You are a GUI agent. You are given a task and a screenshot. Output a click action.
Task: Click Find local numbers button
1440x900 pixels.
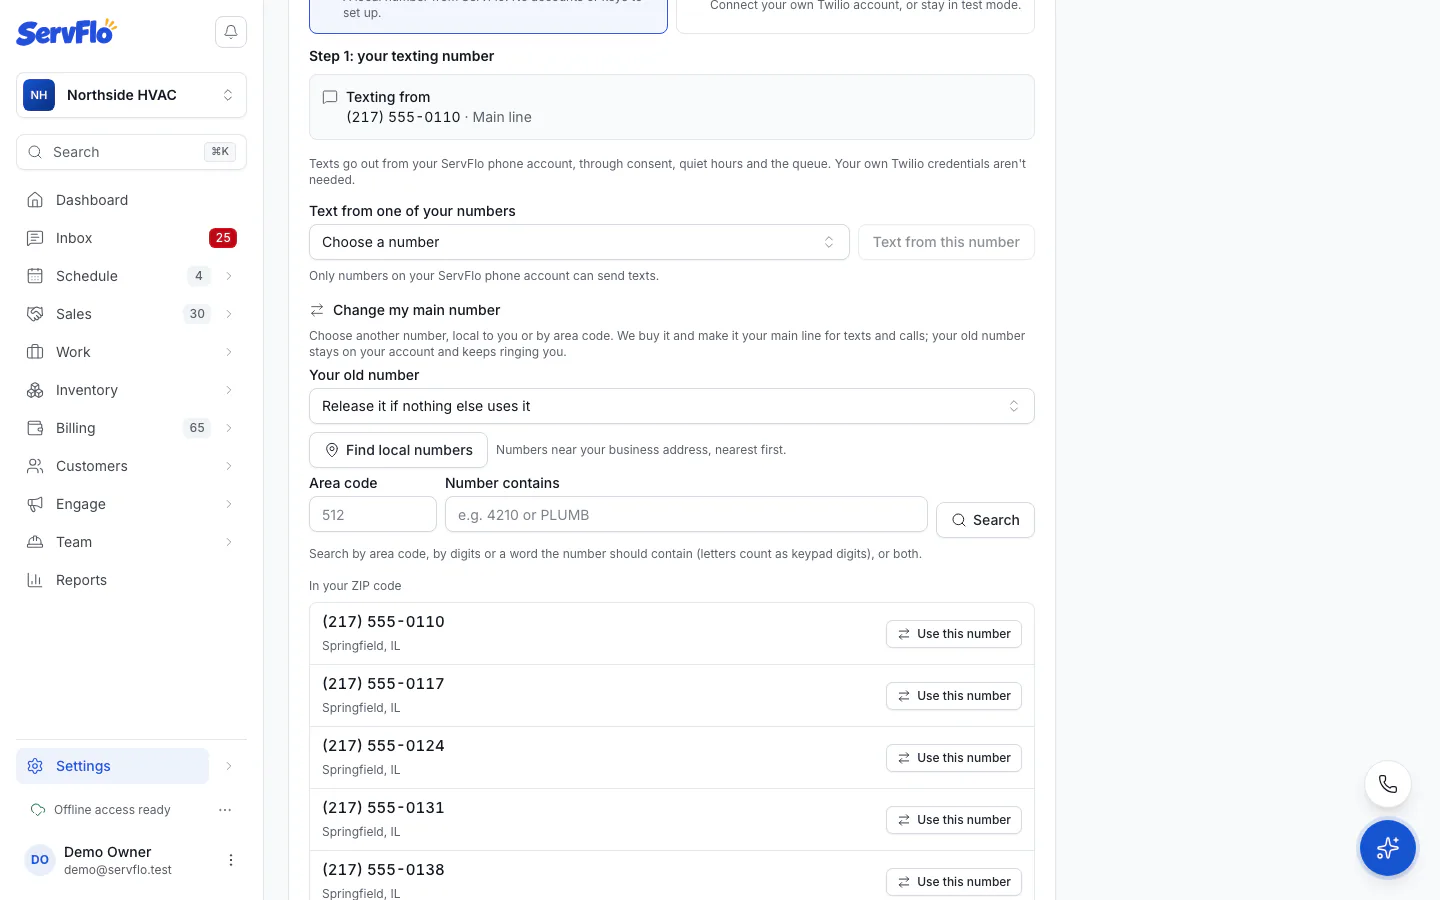tap(398, 450)
